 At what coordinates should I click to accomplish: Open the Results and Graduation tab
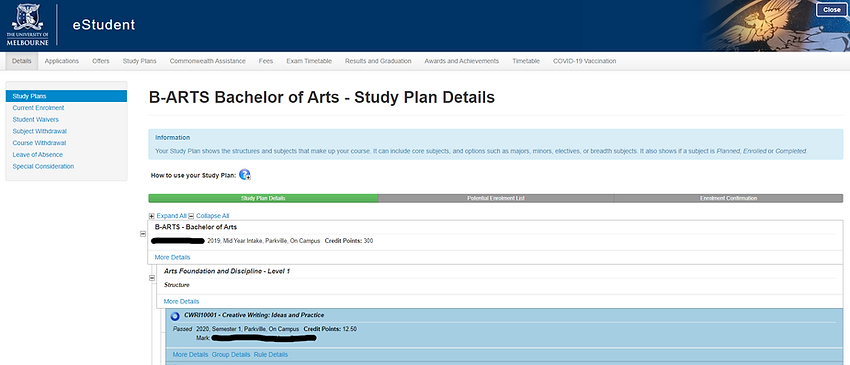pyautogui.click(x=378, y=61)
